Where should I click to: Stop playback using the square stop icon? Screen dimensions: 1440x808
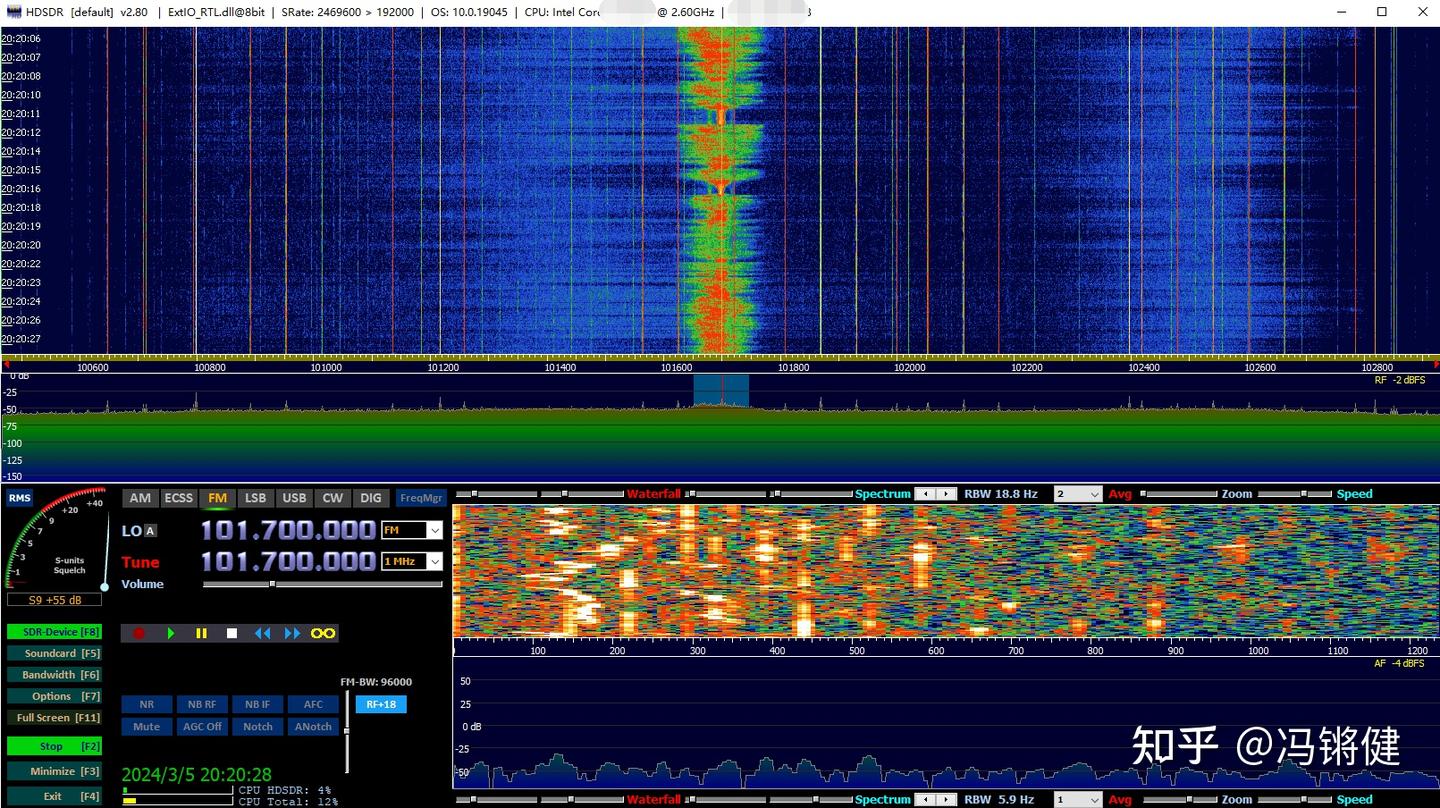point(232,632)
